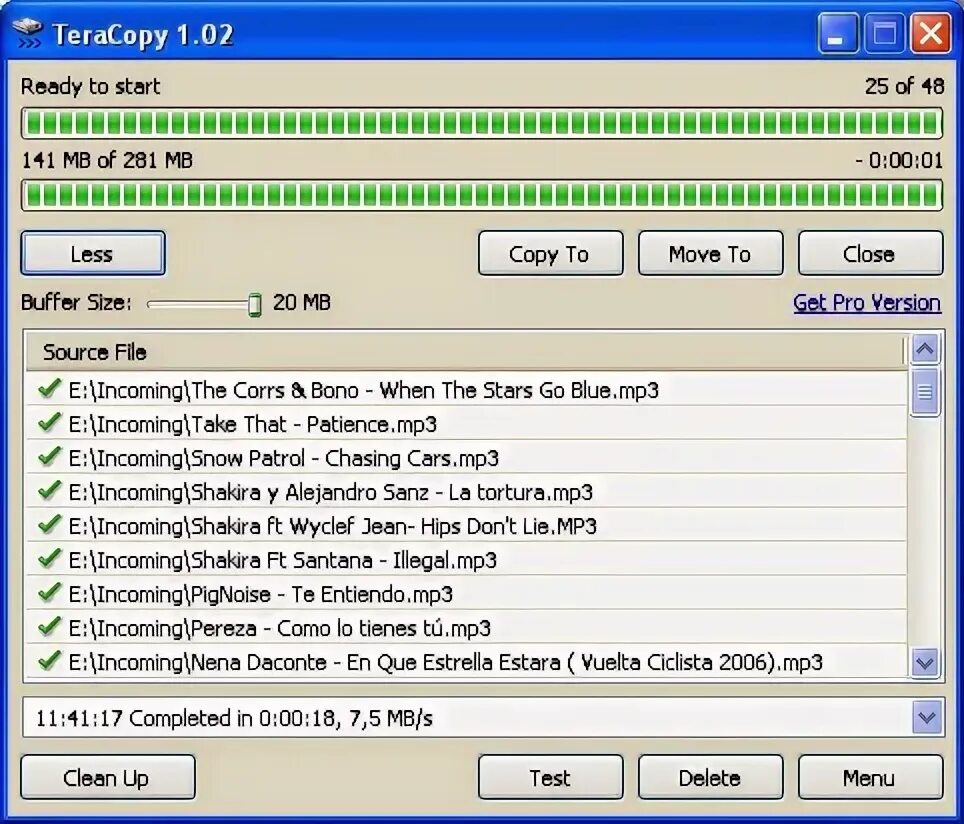Viewport: 964px width, 824px height.
Task: Click green checkmark beside The Corrs & Bono file
Action: tap(49, 389)
